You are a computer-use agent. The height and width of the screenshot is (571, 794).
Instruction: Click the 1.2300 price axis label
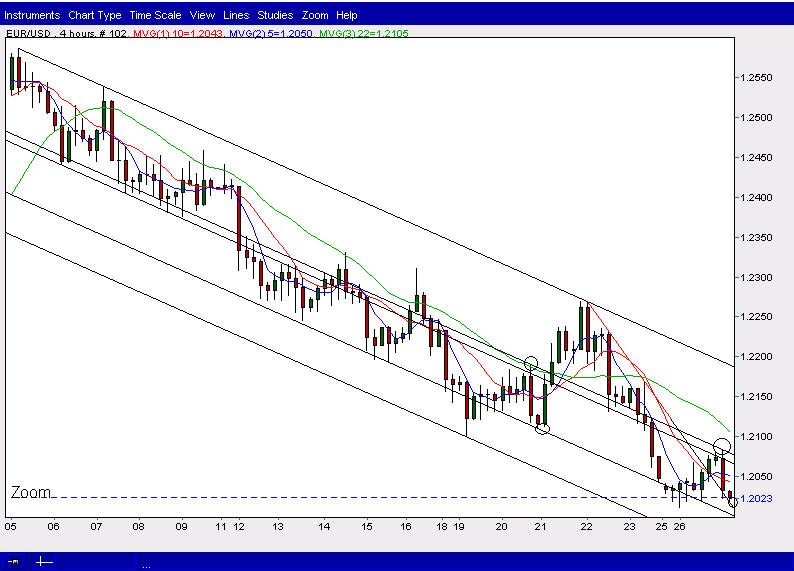tap(757, 277)
